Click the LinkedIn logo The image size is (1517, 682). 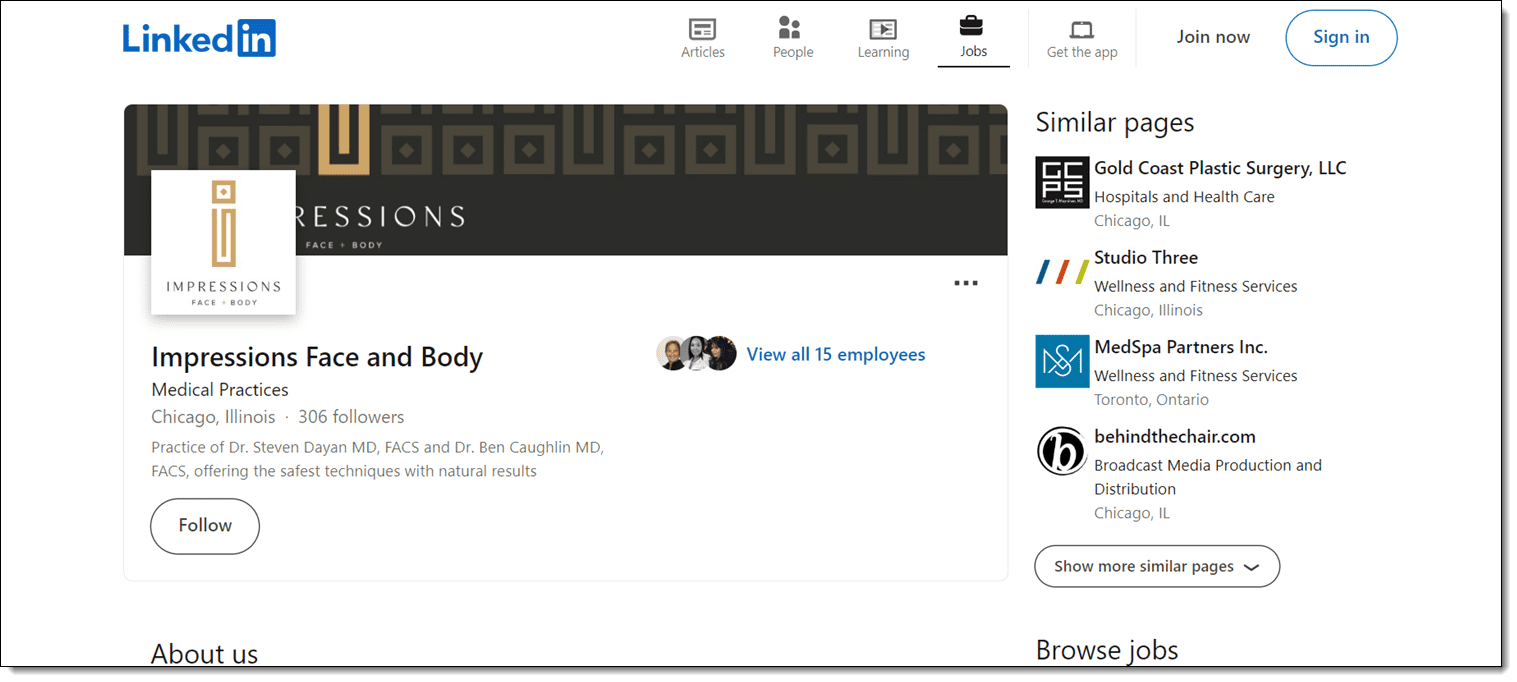pos(199,38)
